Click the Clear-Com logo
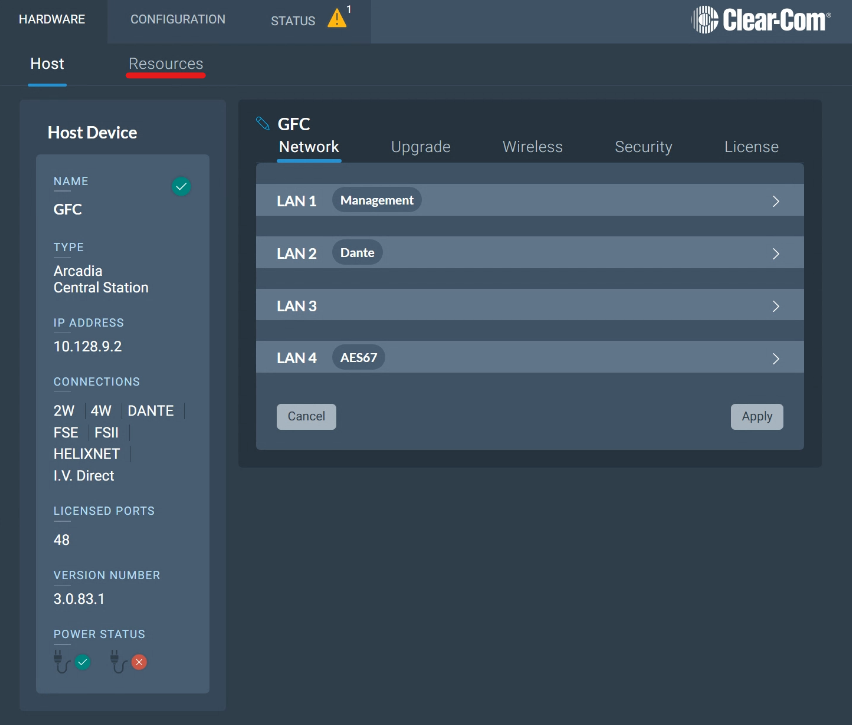Screen dimensions: 852x725 click(x=761, y=20)
